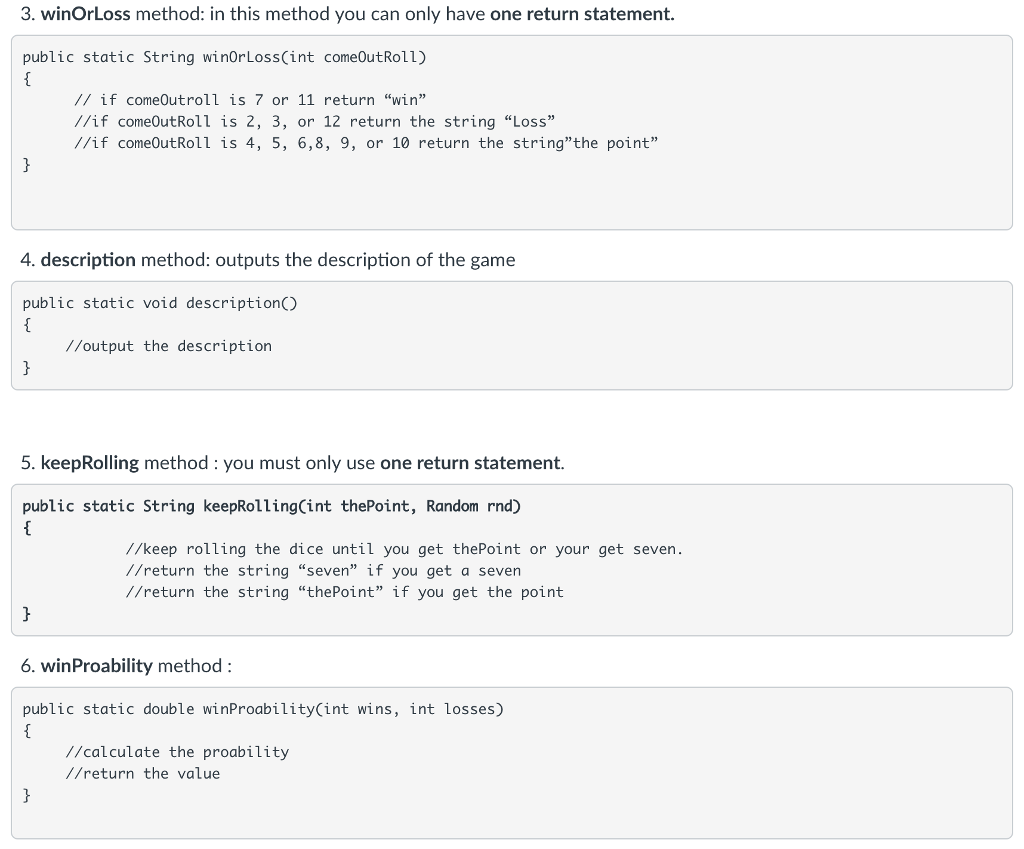This screenshot has width=1024, height=849.
Task: Click the winProability method signature line
Action: (x=263, y=709)
